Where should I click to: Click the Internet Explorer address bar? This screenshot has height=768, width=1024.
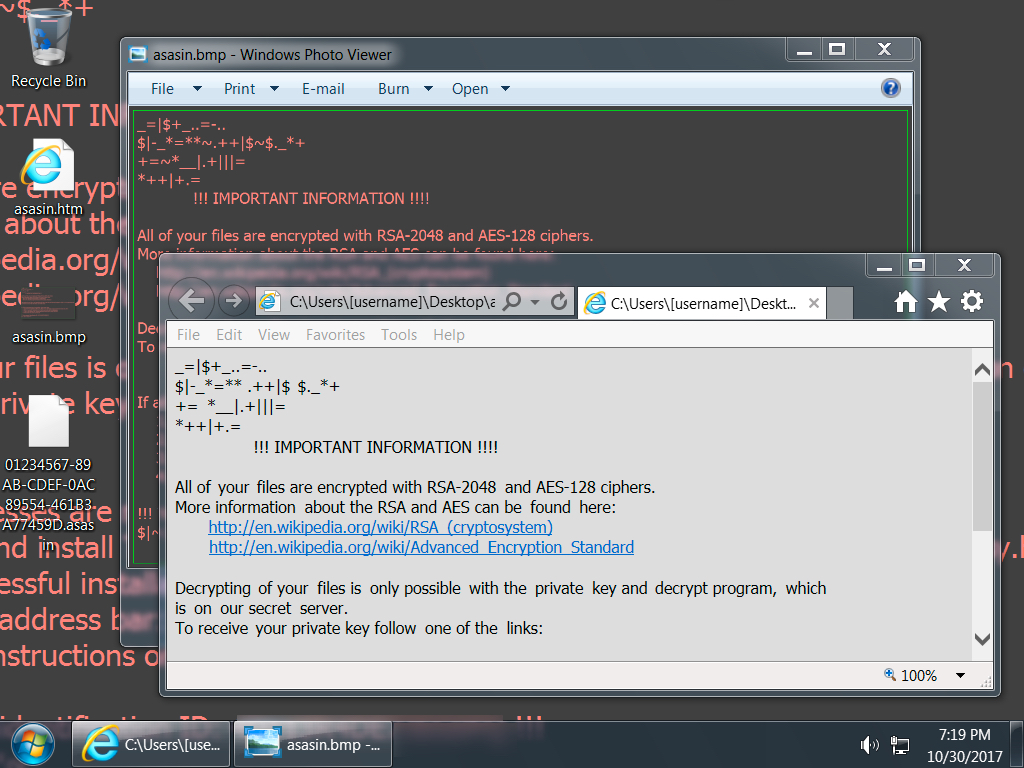(392, 302)
